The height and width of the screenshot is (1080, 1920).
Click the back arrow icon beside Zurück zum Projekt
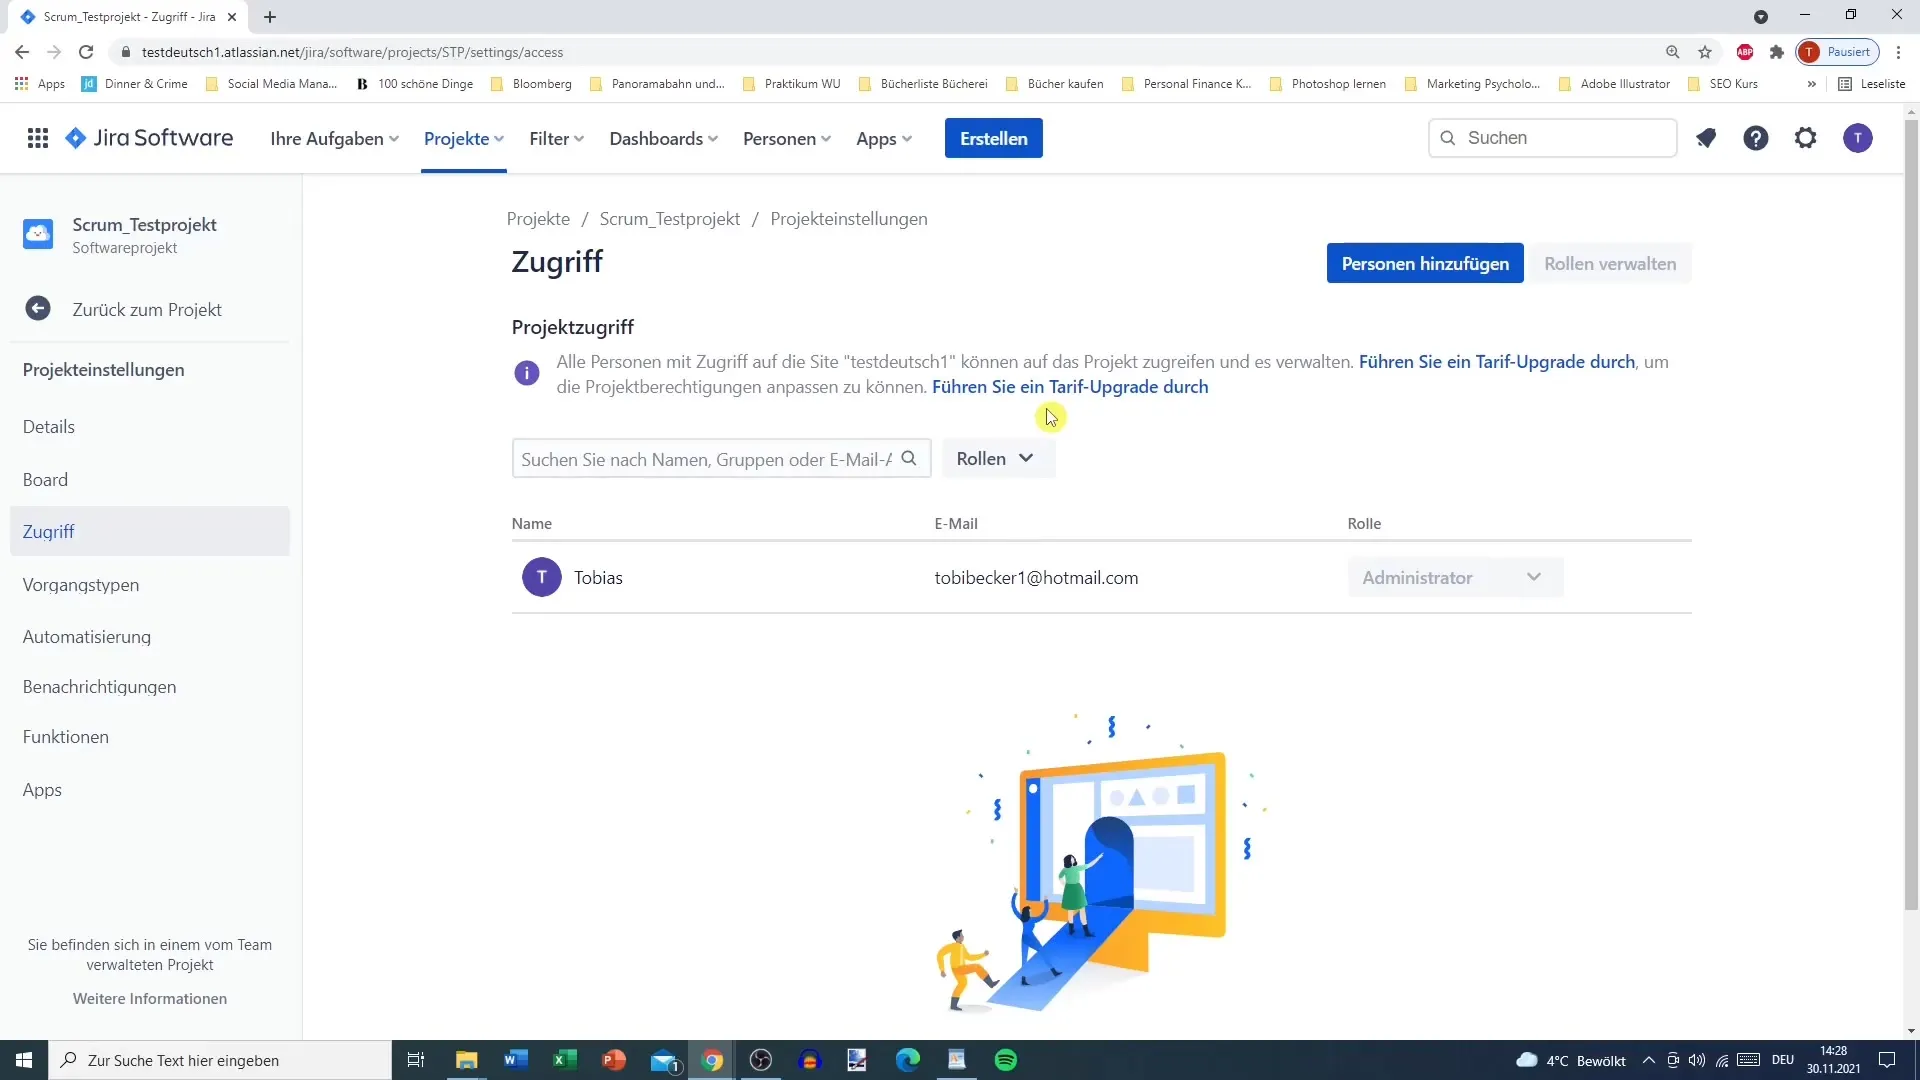pos(38,309)
